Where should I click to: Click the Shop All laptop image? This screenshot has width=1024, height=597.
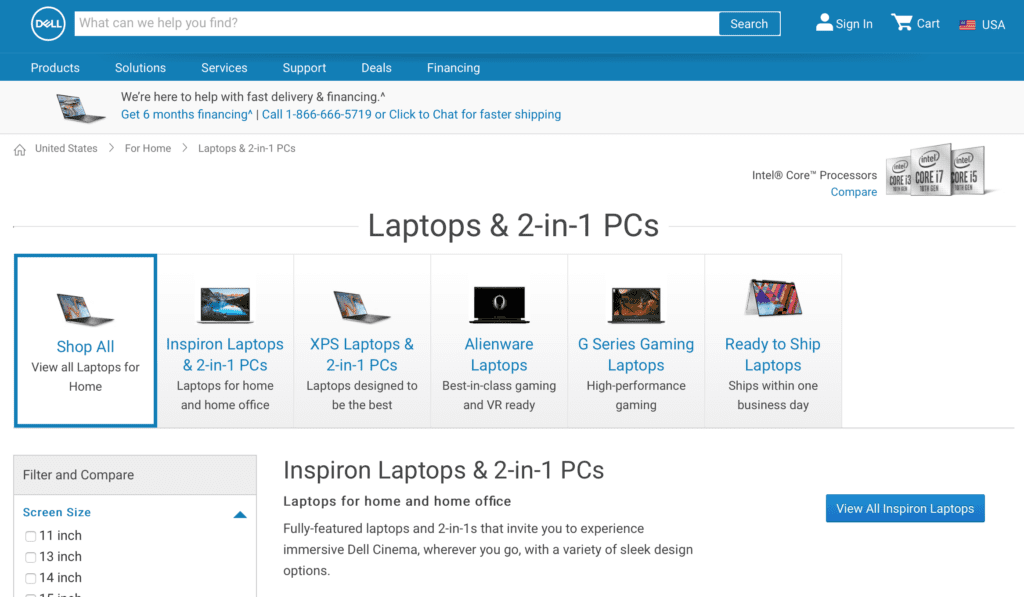pos(85,309)
